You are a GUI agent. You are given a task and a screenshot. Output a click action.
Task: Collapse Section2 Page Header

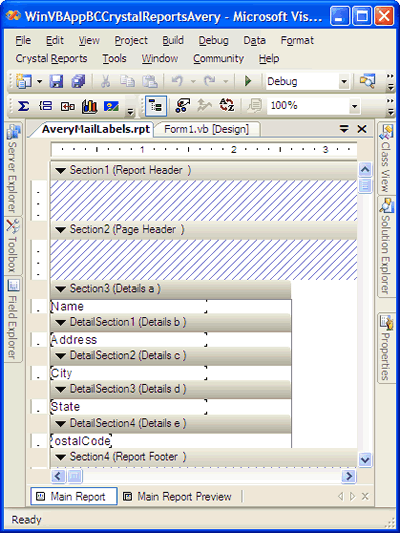(x=61, y=230)
